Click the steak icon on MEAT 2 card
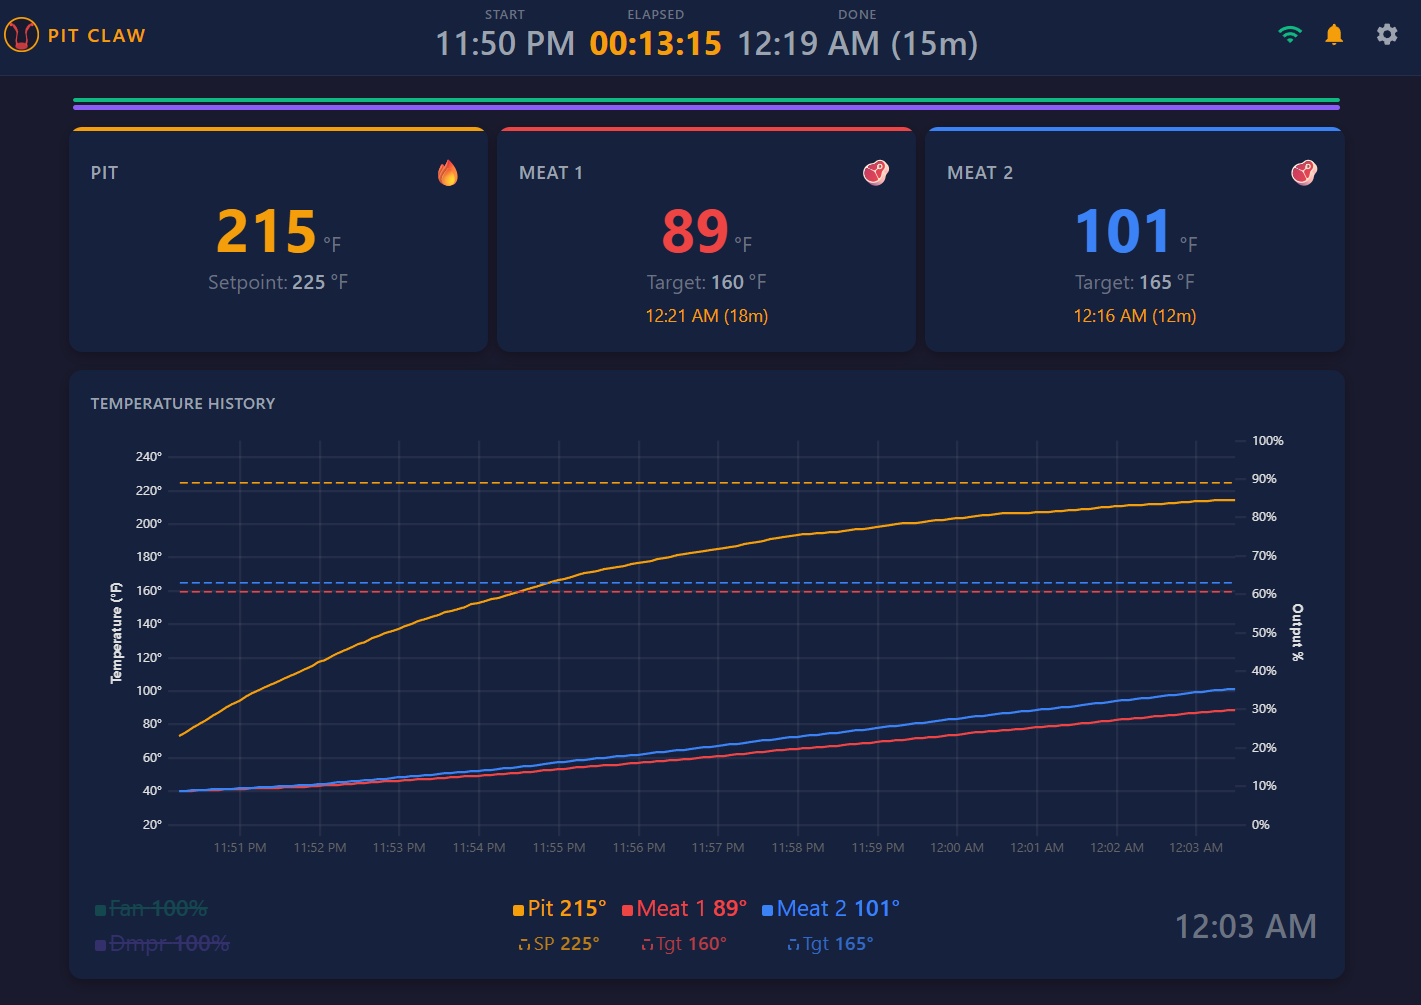Screen dimensions: 1421x1005 click(x=1305, y=172)
